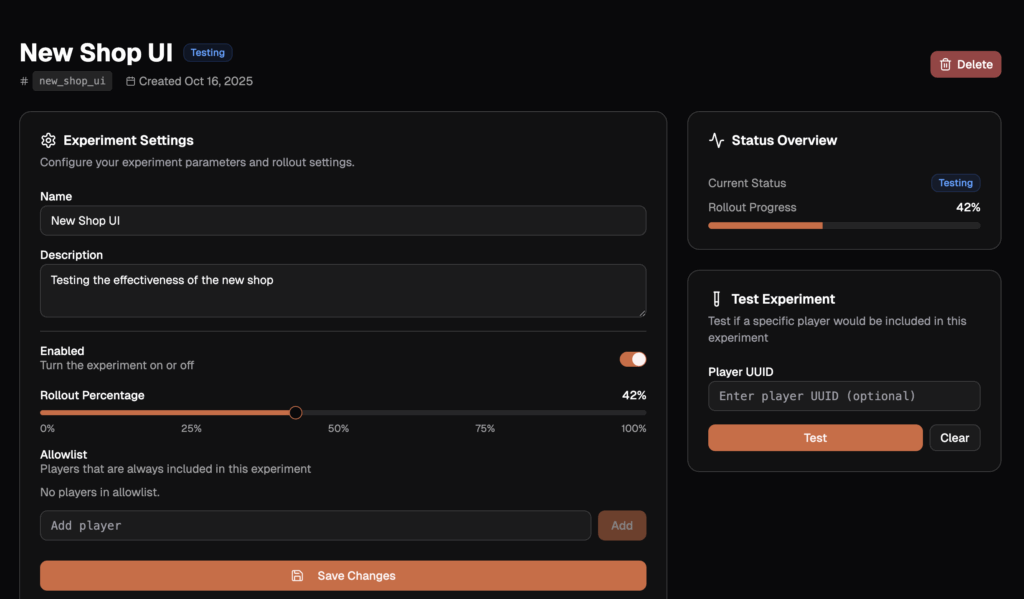The width and height of the screenshot is (1024, 599).
Task: Toggle the Enabled experiment switch off
Action: pos(632,359)
